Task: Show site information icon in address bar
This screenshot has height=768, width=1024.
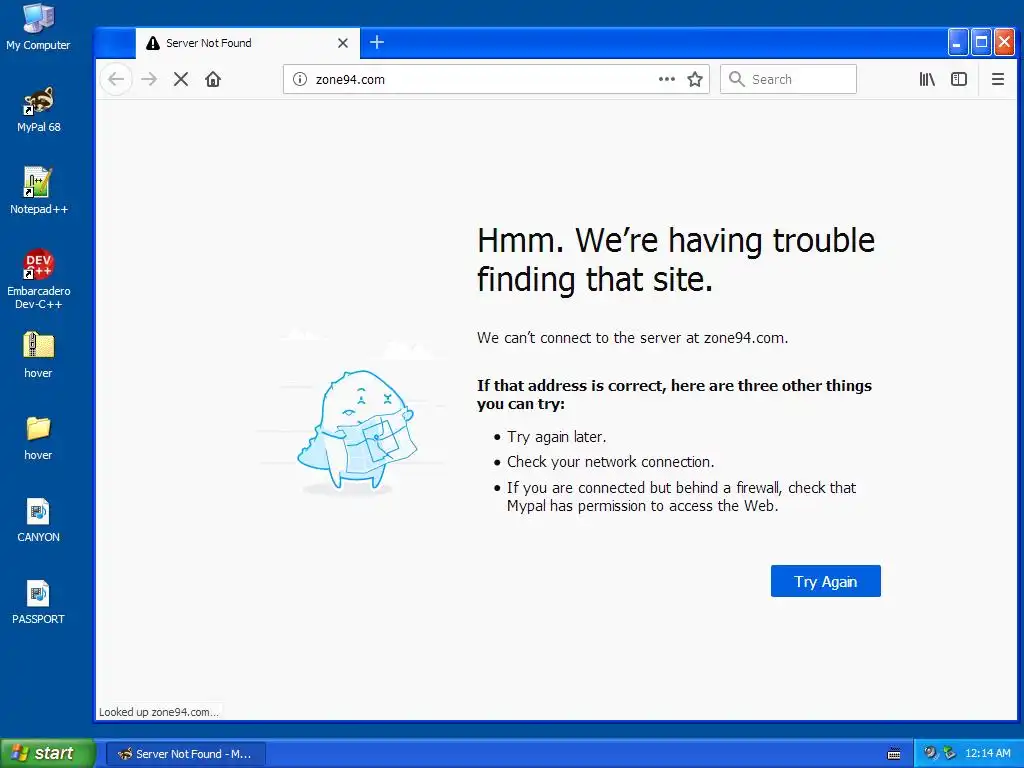Action: [x=300, y=79]
